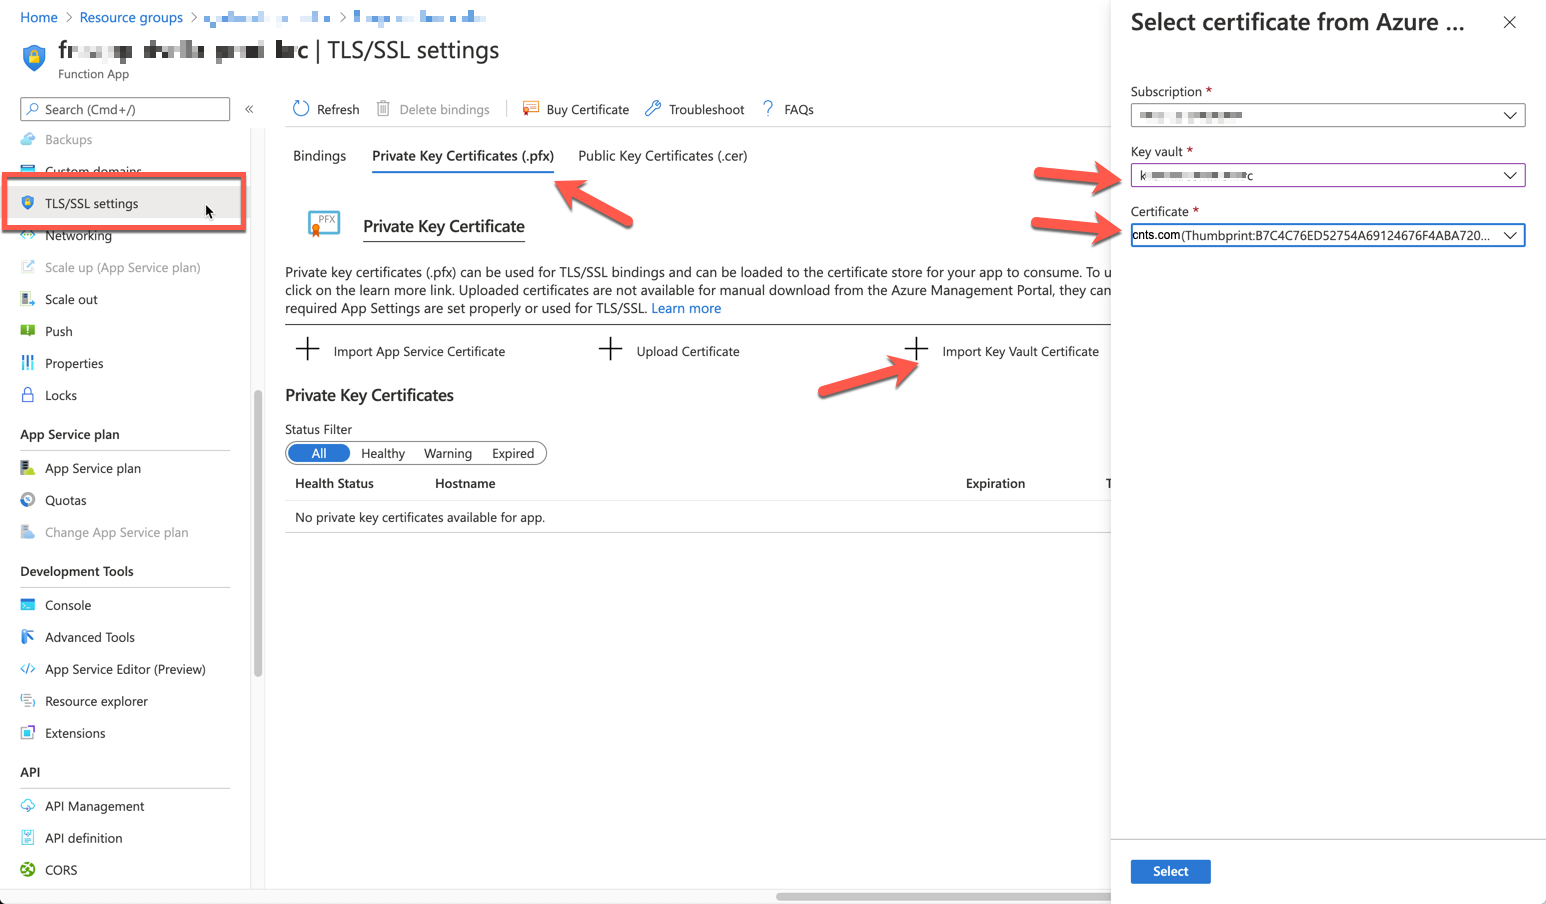This screenshot has width=1546, height=904.
Task: Click the CORS icon
Action: (x=28, y=870)
